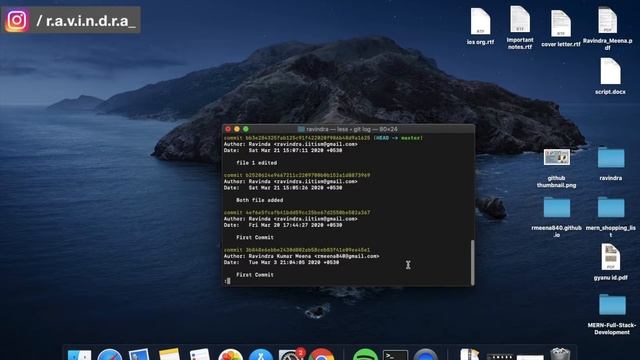Minimize the Terminal window with yellow button
640x360 pixels.
[x=237, y=129]
